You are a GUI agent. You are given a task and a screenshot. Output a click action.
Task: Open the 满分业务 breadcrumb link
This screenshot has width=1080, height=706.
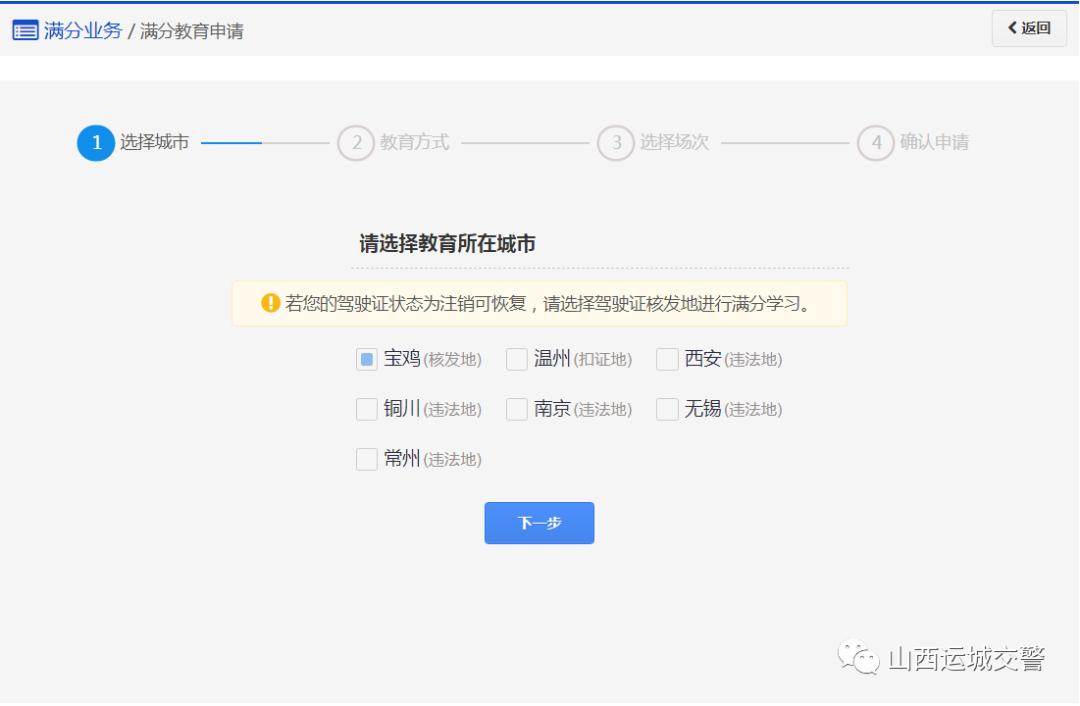click(82, 30)
